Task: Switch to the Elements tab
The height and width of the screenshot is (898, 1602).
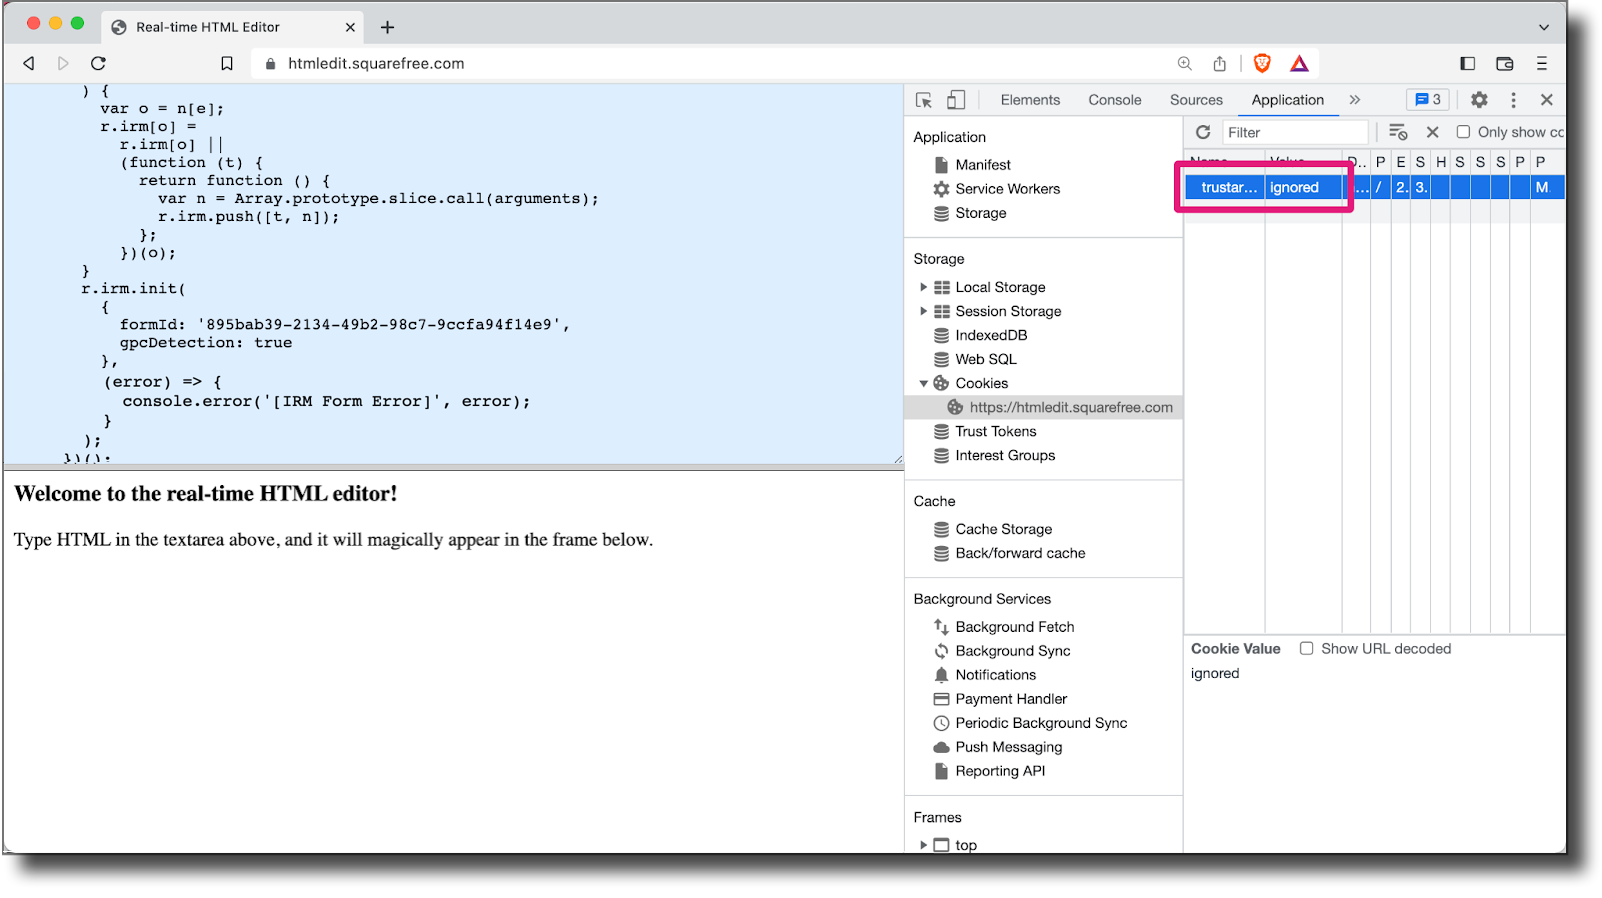Action: [x=1030, y=100]
